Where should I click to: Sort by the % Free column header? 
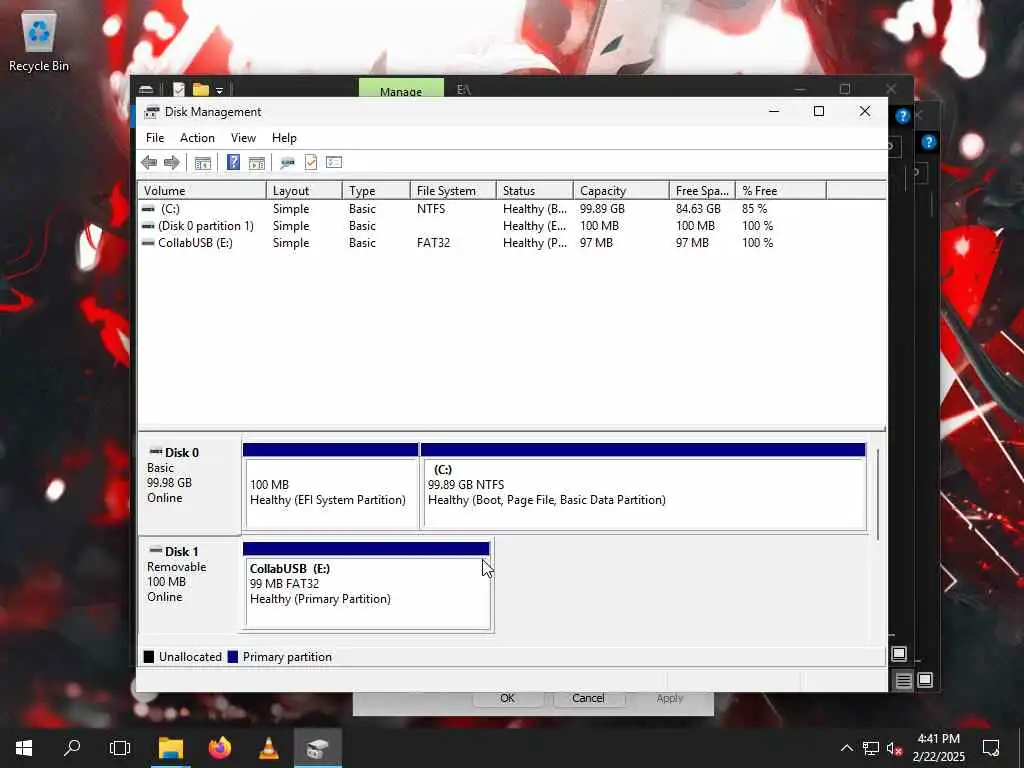(x=781, y=191)
